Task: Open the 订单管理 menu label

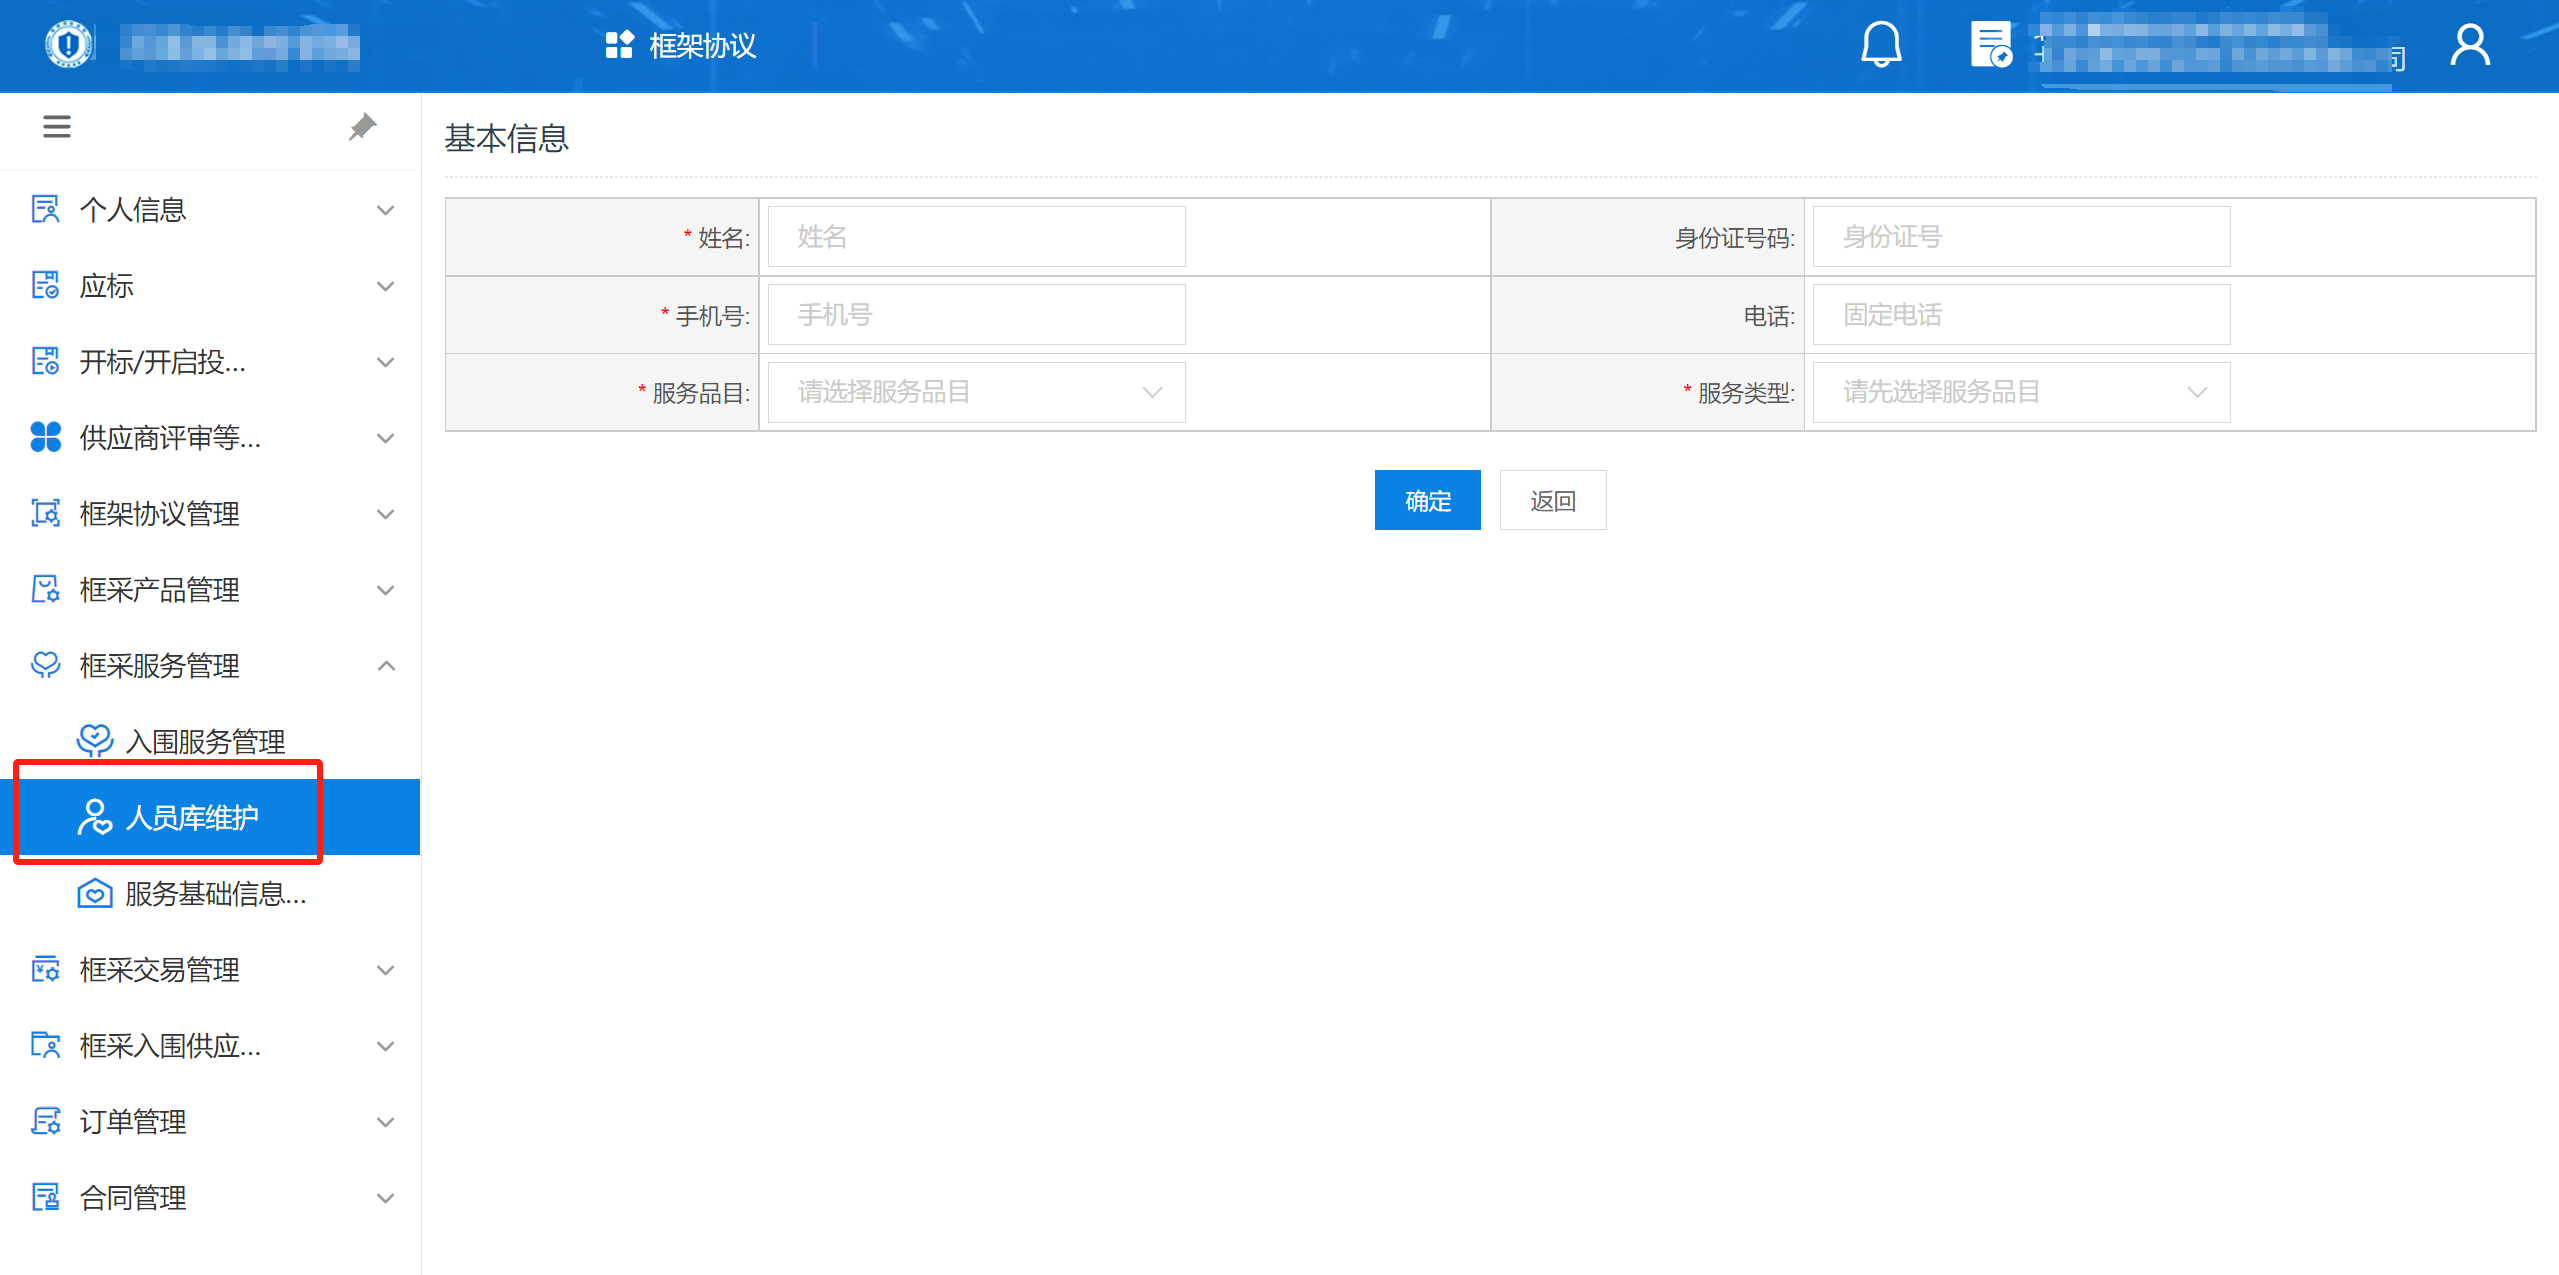Action: (x=133, y=1121)
